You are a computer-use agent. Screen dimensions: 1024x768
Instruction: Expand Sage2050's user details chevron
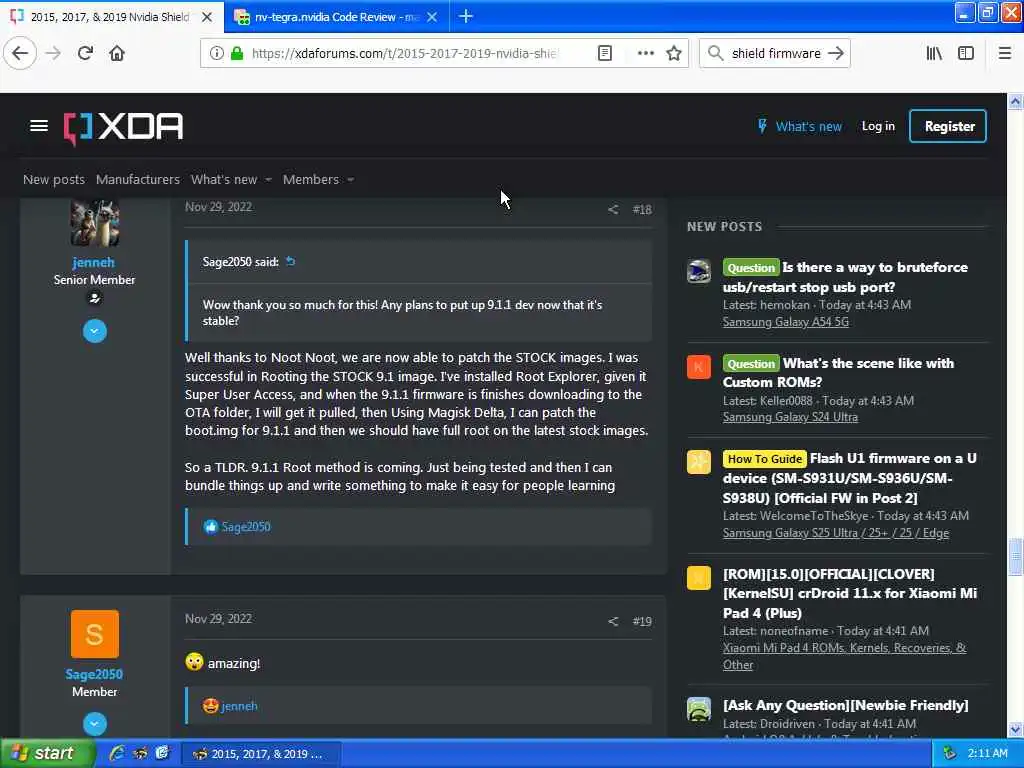pyautogui.click(x=95, y=724)
